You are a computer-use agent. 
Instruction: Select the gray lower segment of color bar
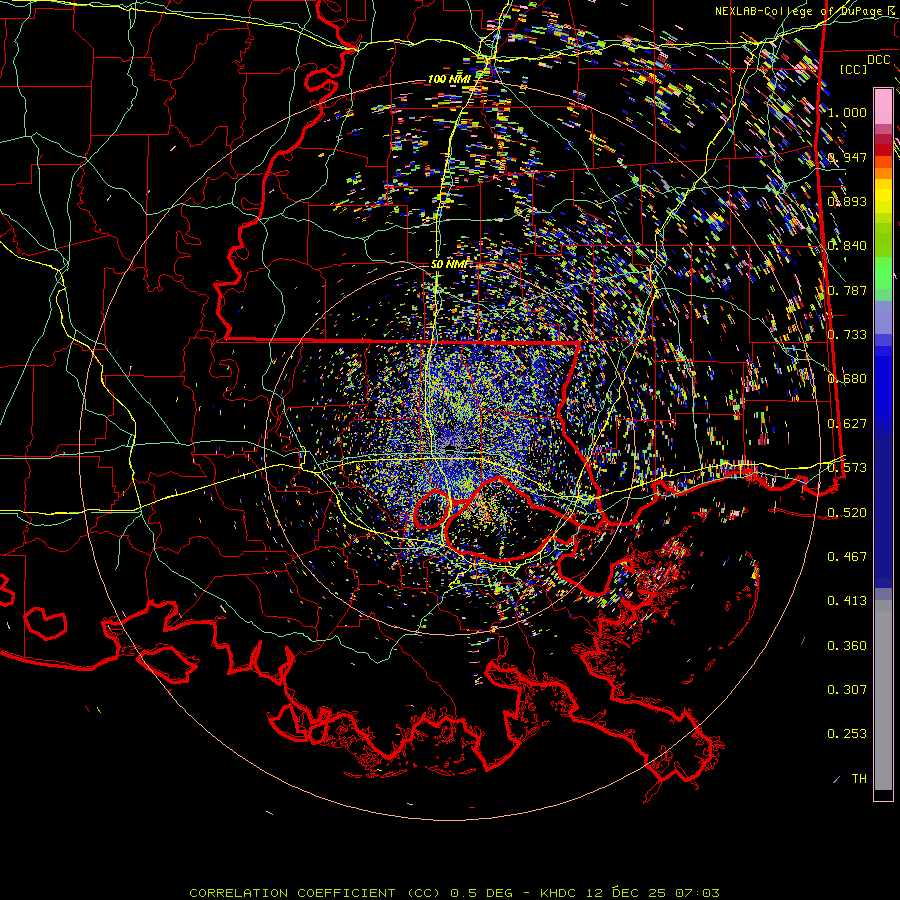point(883,695)
